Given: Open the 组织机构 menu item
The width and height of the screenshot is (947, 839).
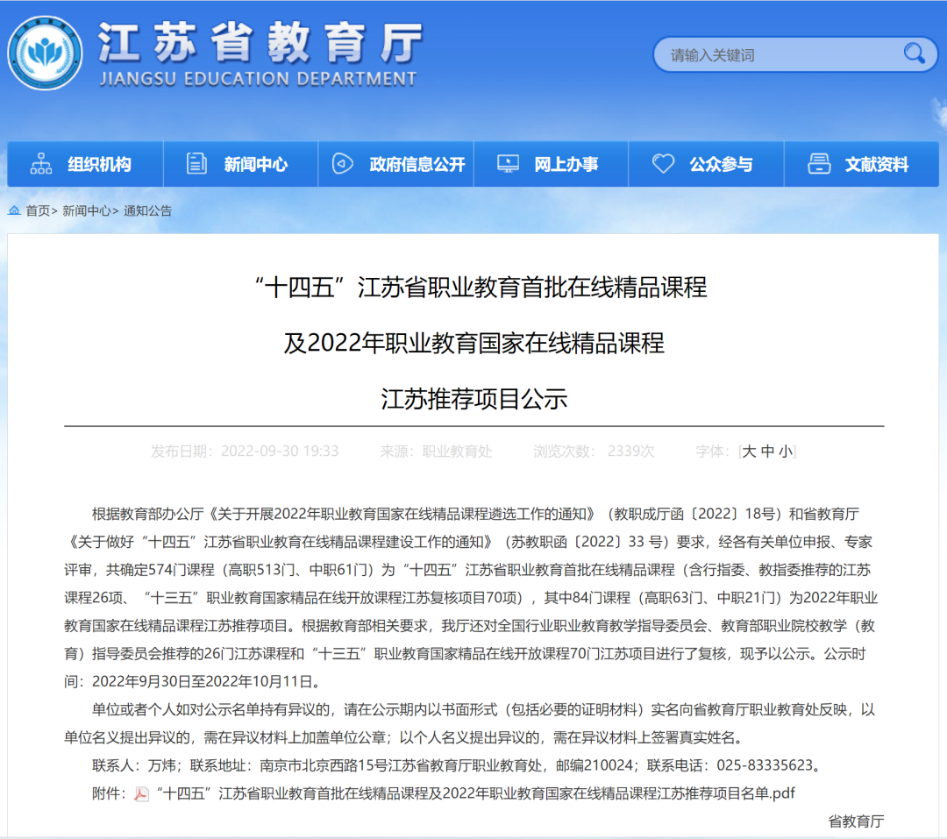Looking at the screenshot, I should [x=99, y=165].
